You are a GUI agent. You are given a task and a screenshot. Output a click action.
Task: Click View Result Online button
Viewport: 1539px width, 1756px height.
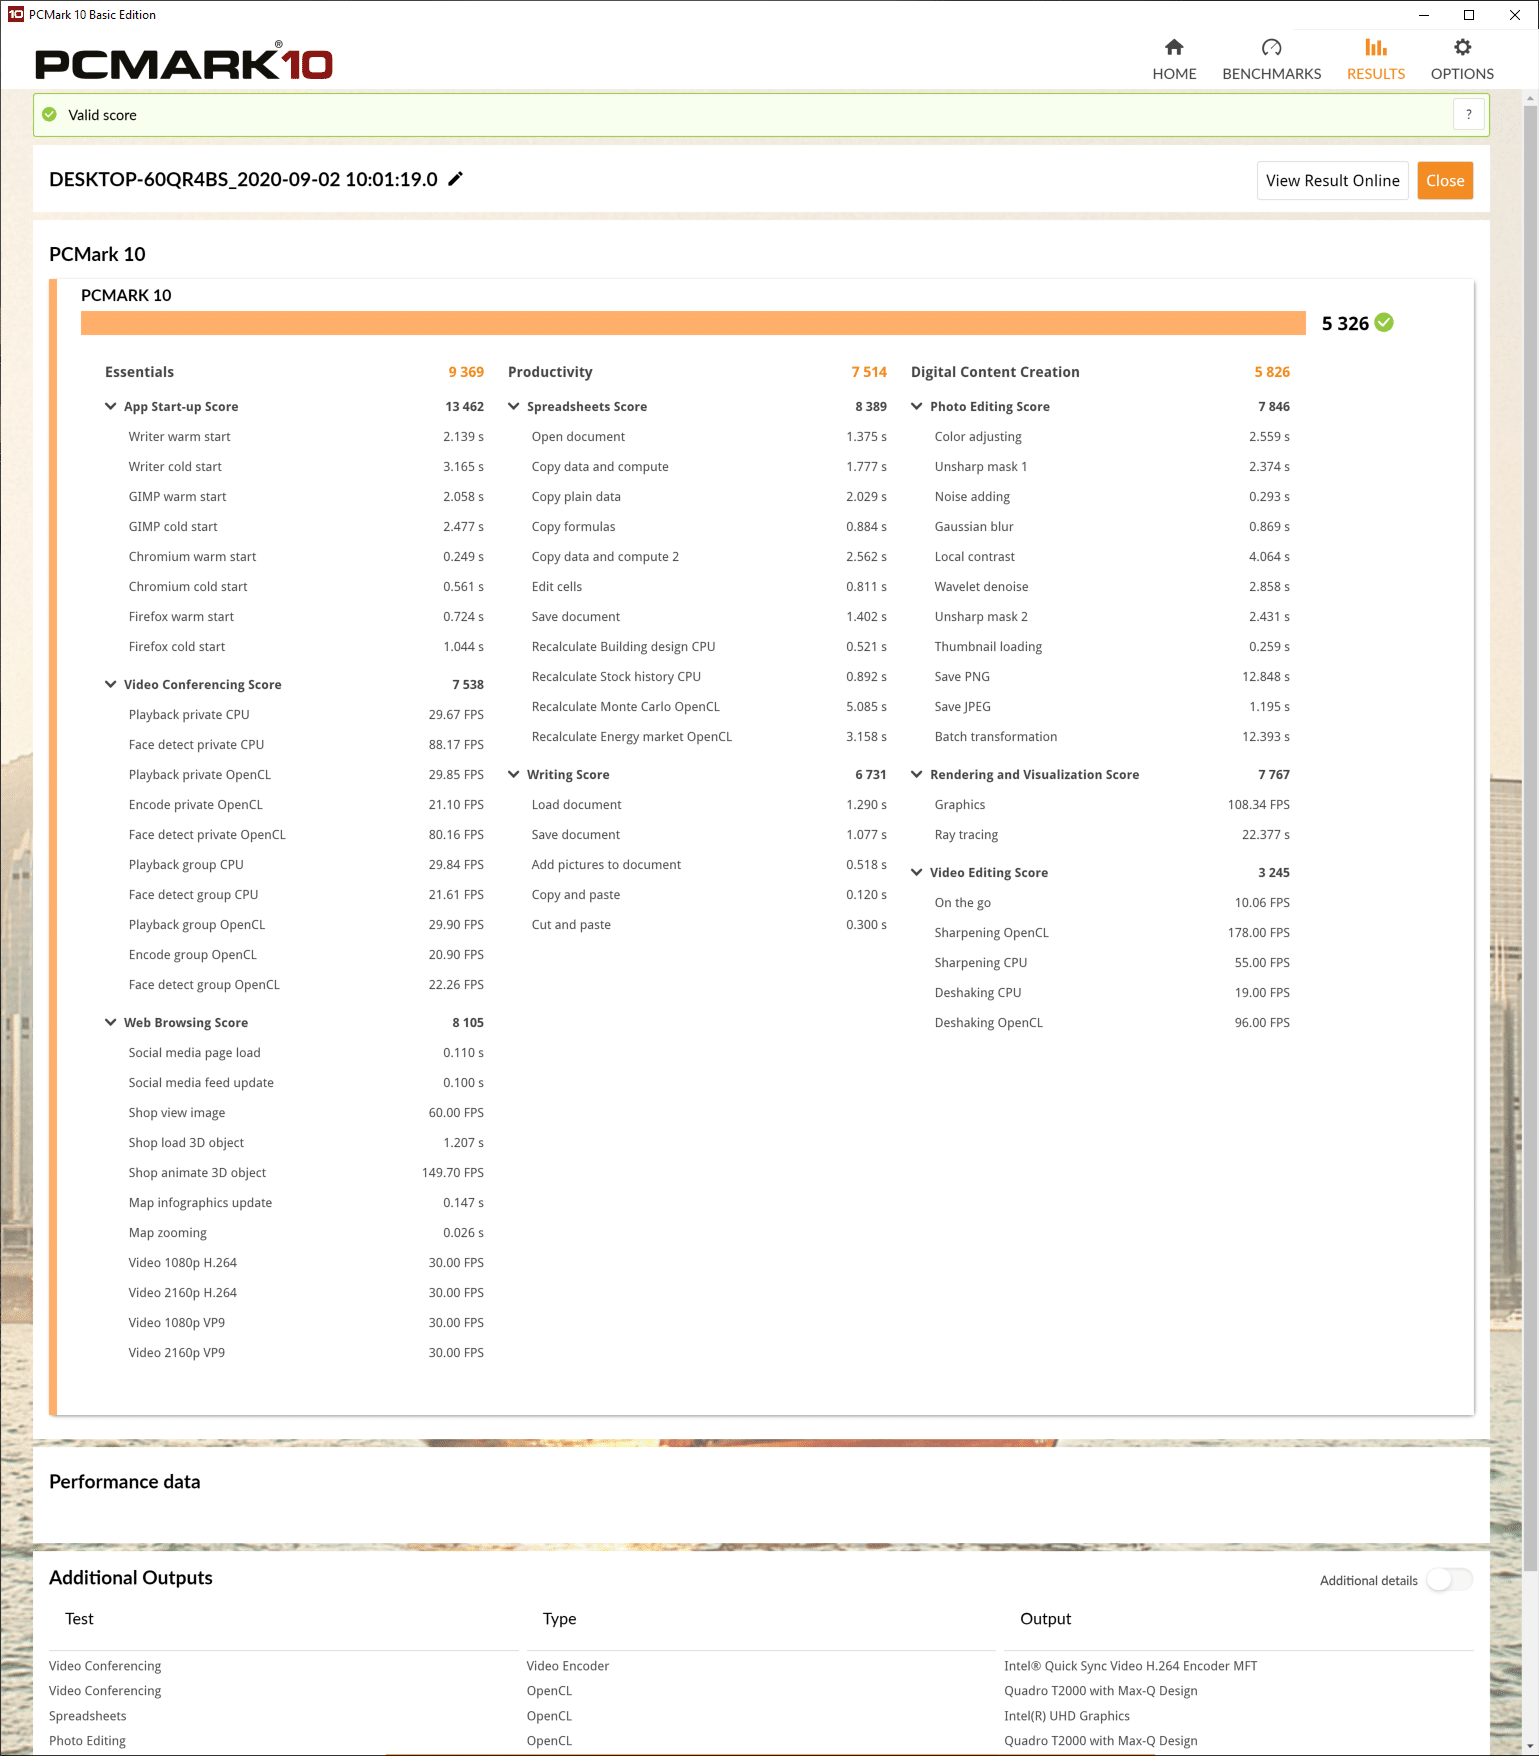(x=1332, y=180)
